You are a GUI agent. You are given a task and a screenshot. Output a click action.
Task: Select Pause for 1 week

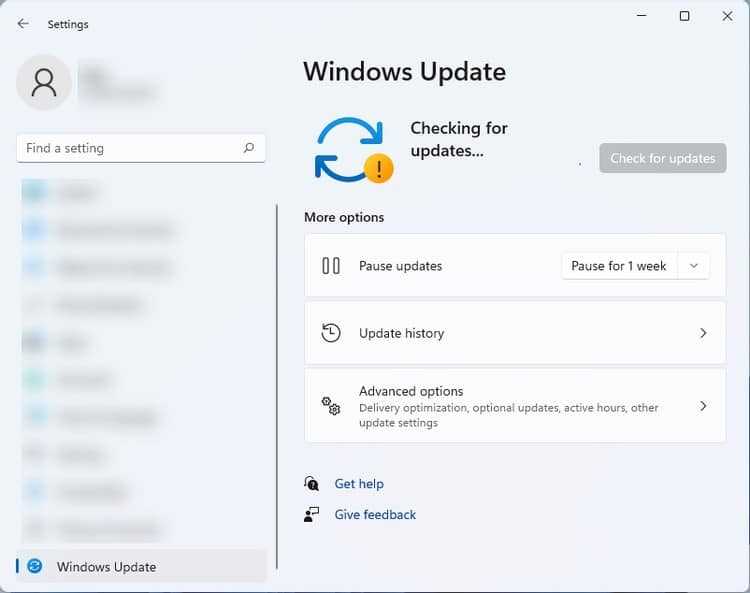point(618,266)
